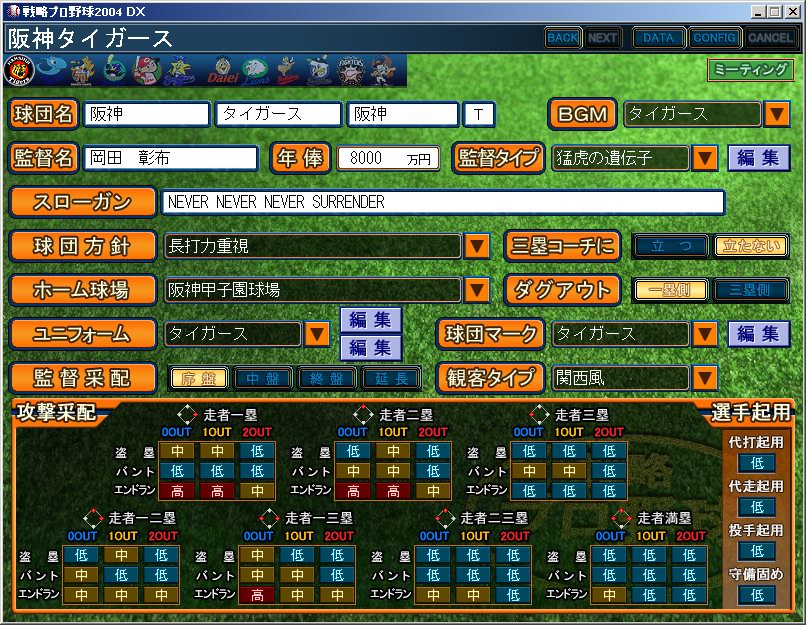
Task: Open the 観客タイプ dropdown list
Action: point(705,378)
